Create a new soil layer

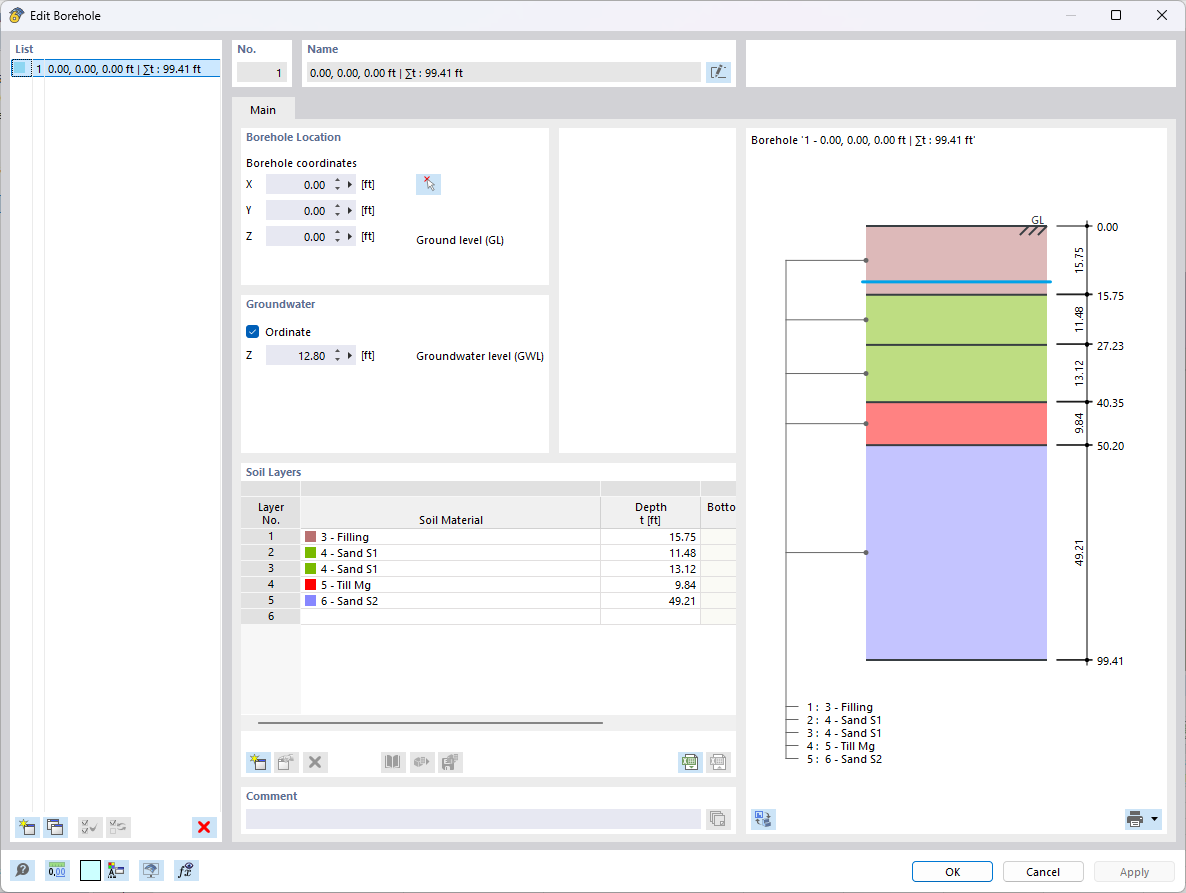click(x=257, y=762)
